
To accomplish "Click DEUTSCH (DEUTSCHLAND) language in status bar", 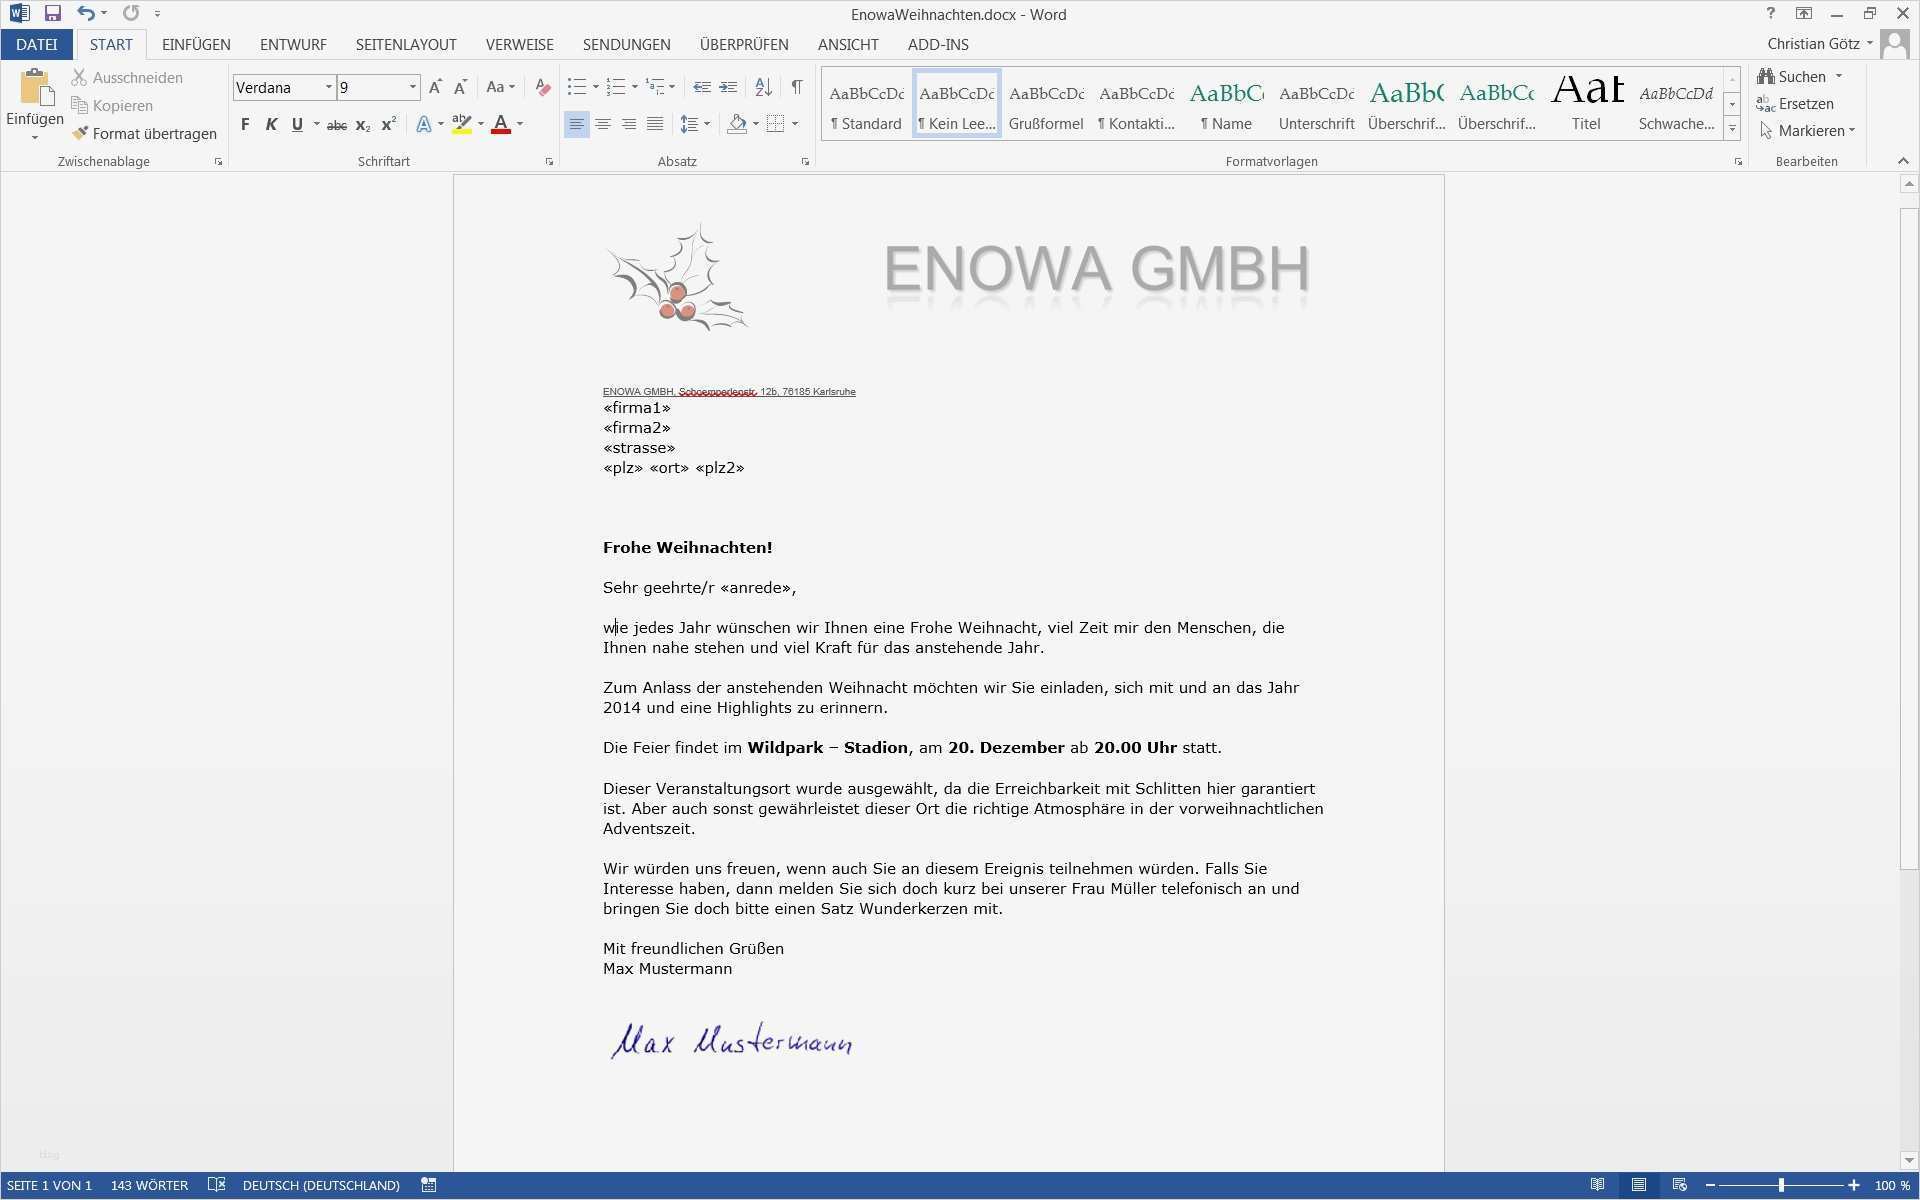I will [321, 1185].
